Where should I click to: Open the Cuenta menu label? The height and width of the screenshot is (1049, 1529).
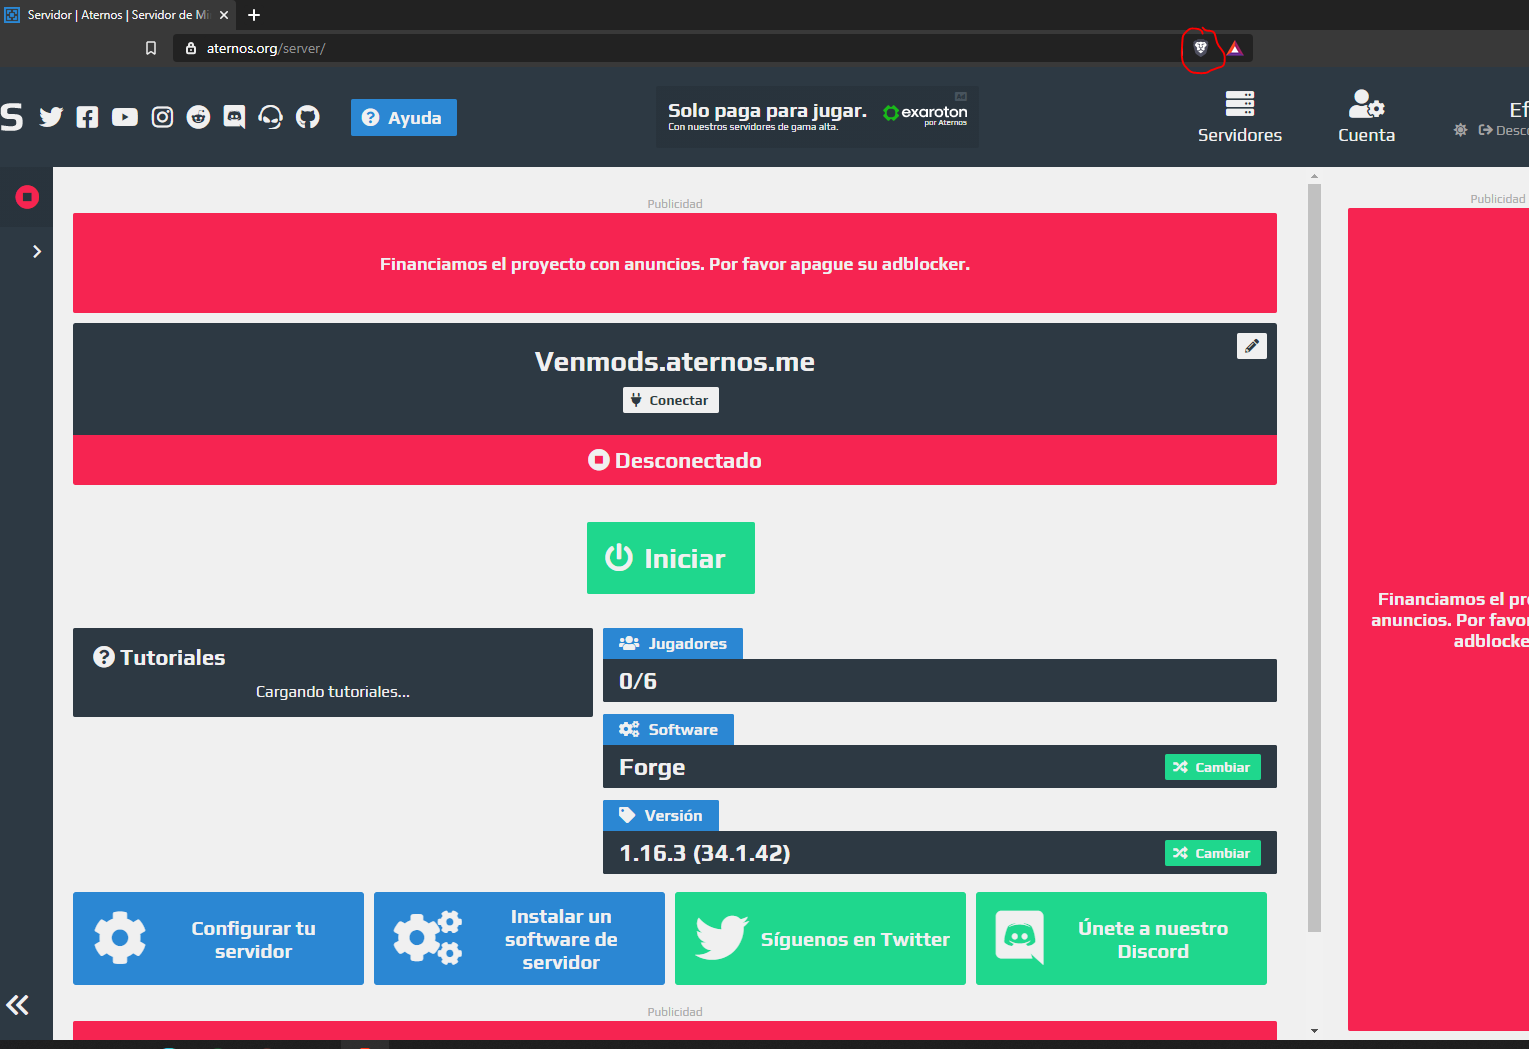pyautogui.click(x=1366, y=135)
